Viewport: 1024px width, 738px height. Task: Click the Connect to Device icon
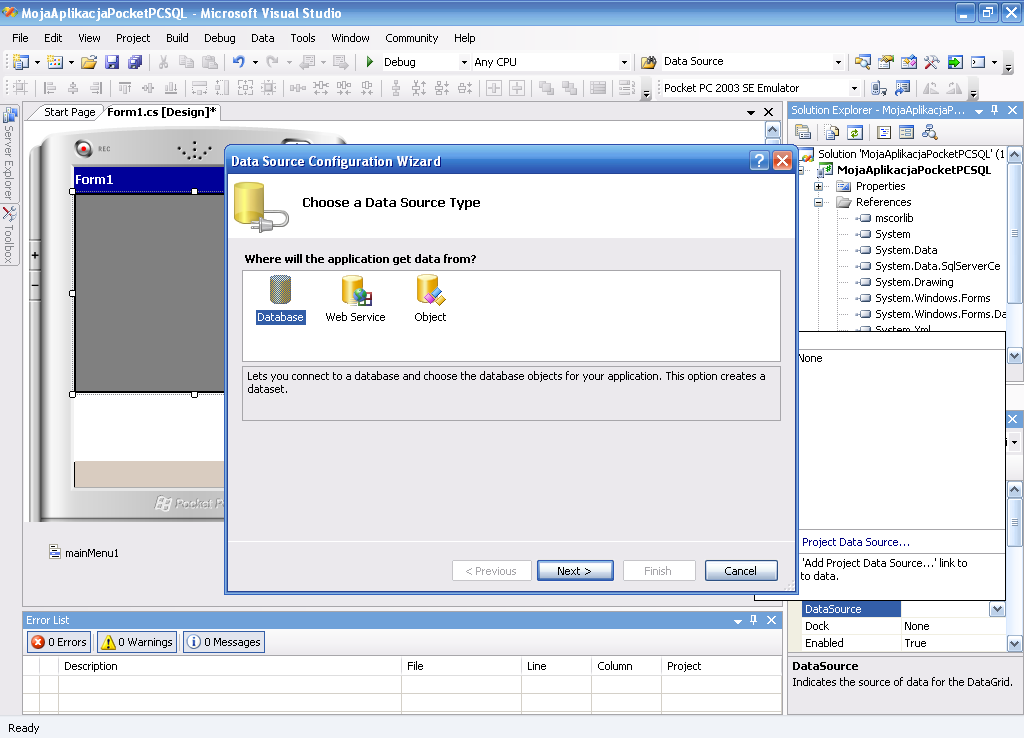click(x=879, y=88)
